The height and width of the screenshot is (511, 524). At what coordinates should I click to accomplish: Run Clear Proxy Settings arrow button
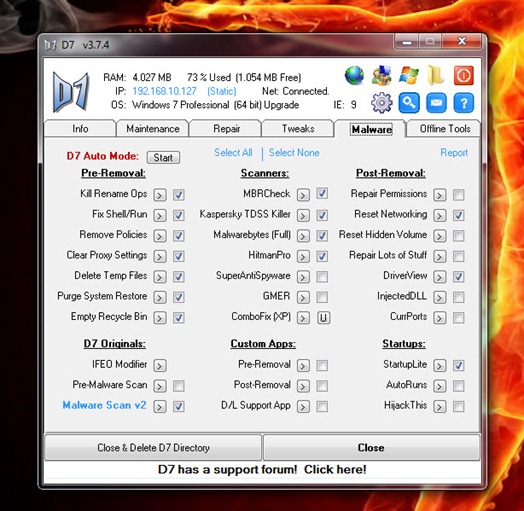click(160, 256)
